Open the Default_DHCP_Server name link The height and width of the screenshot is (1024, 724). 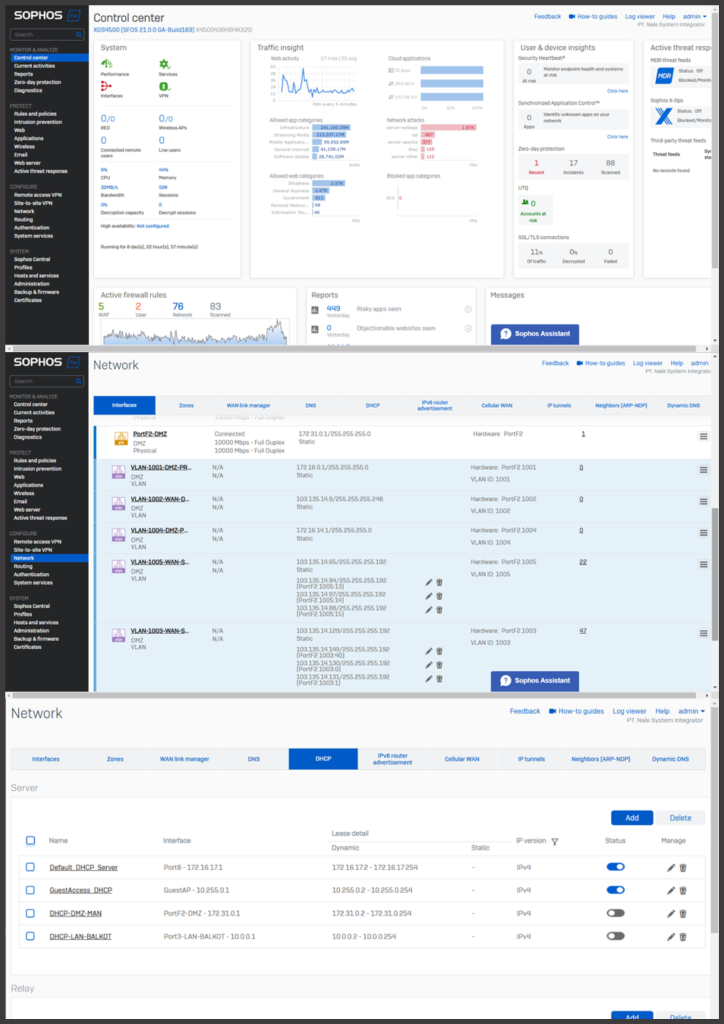pos(84,867)
